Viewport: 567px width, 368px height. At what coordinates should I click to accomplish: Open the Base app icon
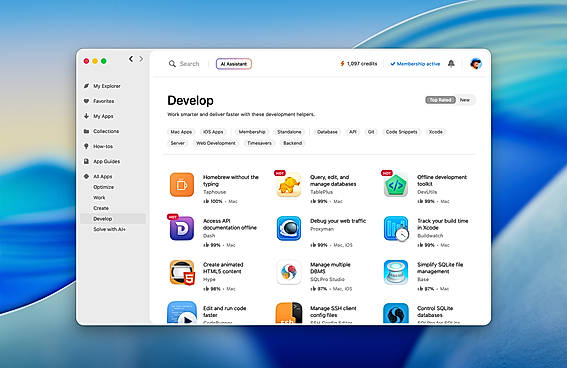tap(396, 272)
